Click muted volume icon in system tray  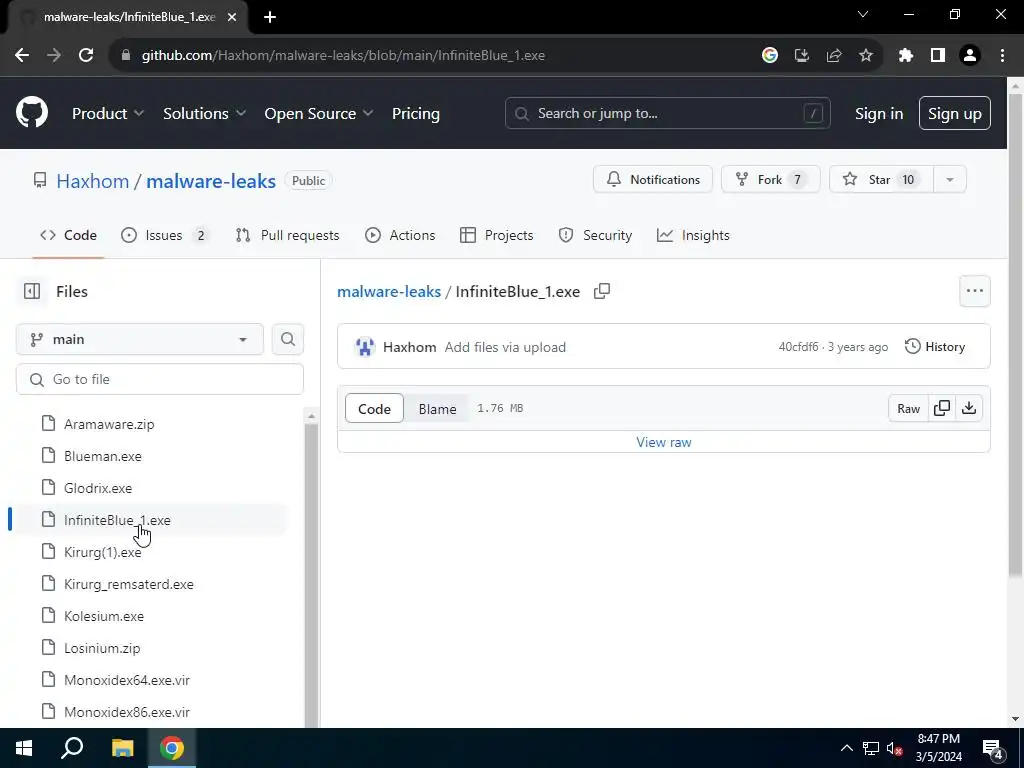tap(894, 748)
